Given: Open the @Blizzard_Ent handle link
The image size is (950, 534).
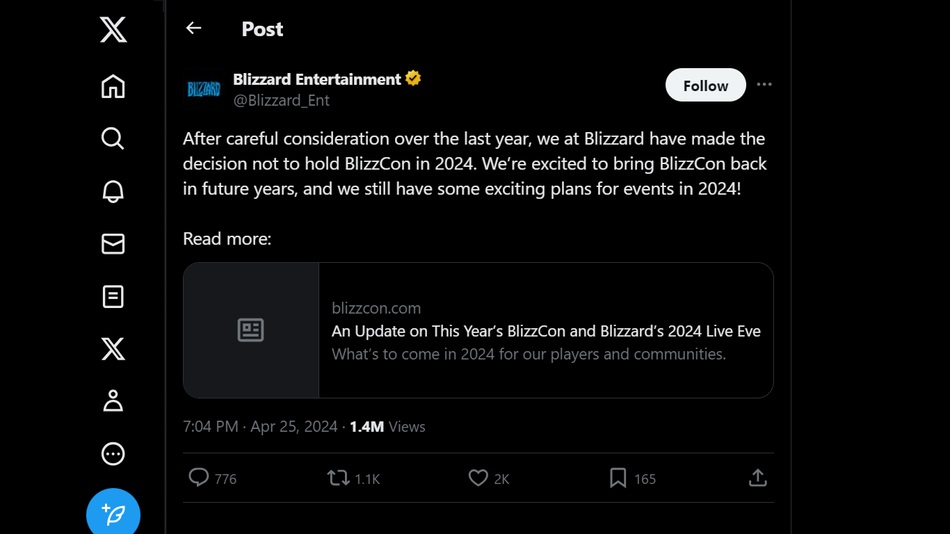Looking at the screenshot, I should 281,100.
